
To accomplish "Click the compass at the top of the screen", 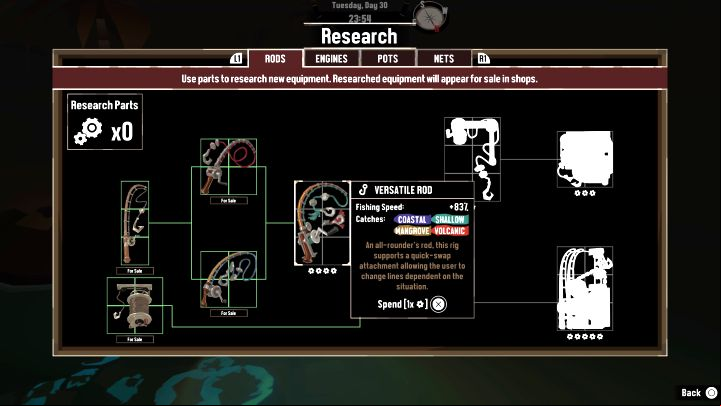I will tap(430, 17).
